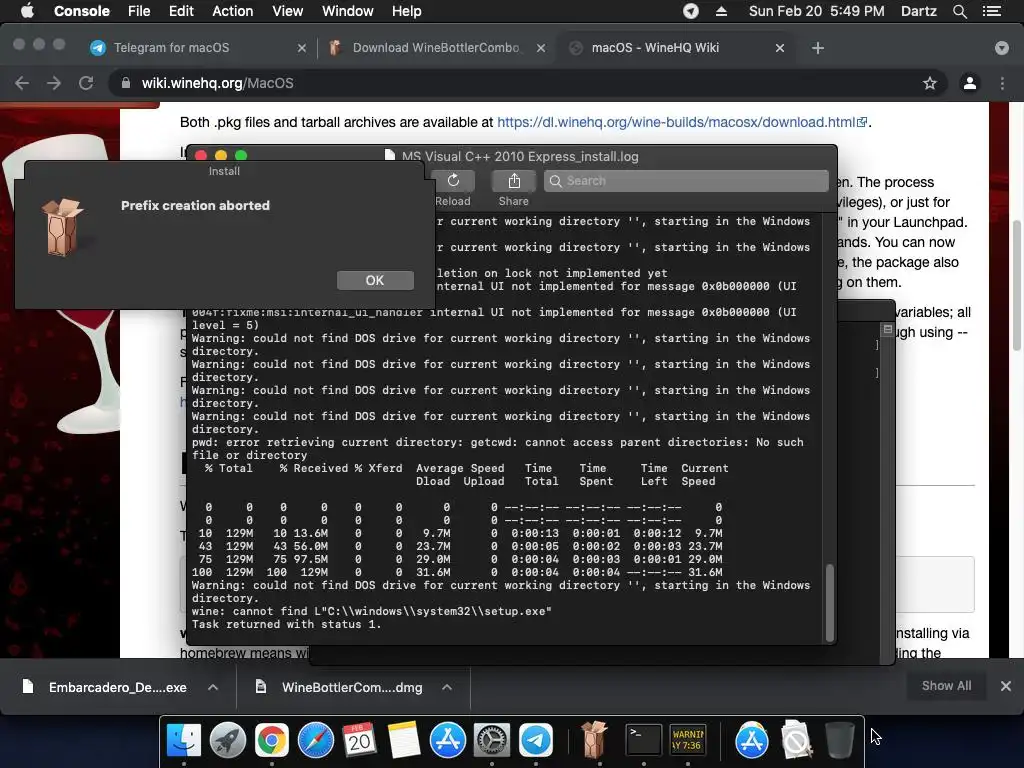1024x768 pixels.
Task: Expand options for Embarcadero_De....exe download
Action: point(213,687)
